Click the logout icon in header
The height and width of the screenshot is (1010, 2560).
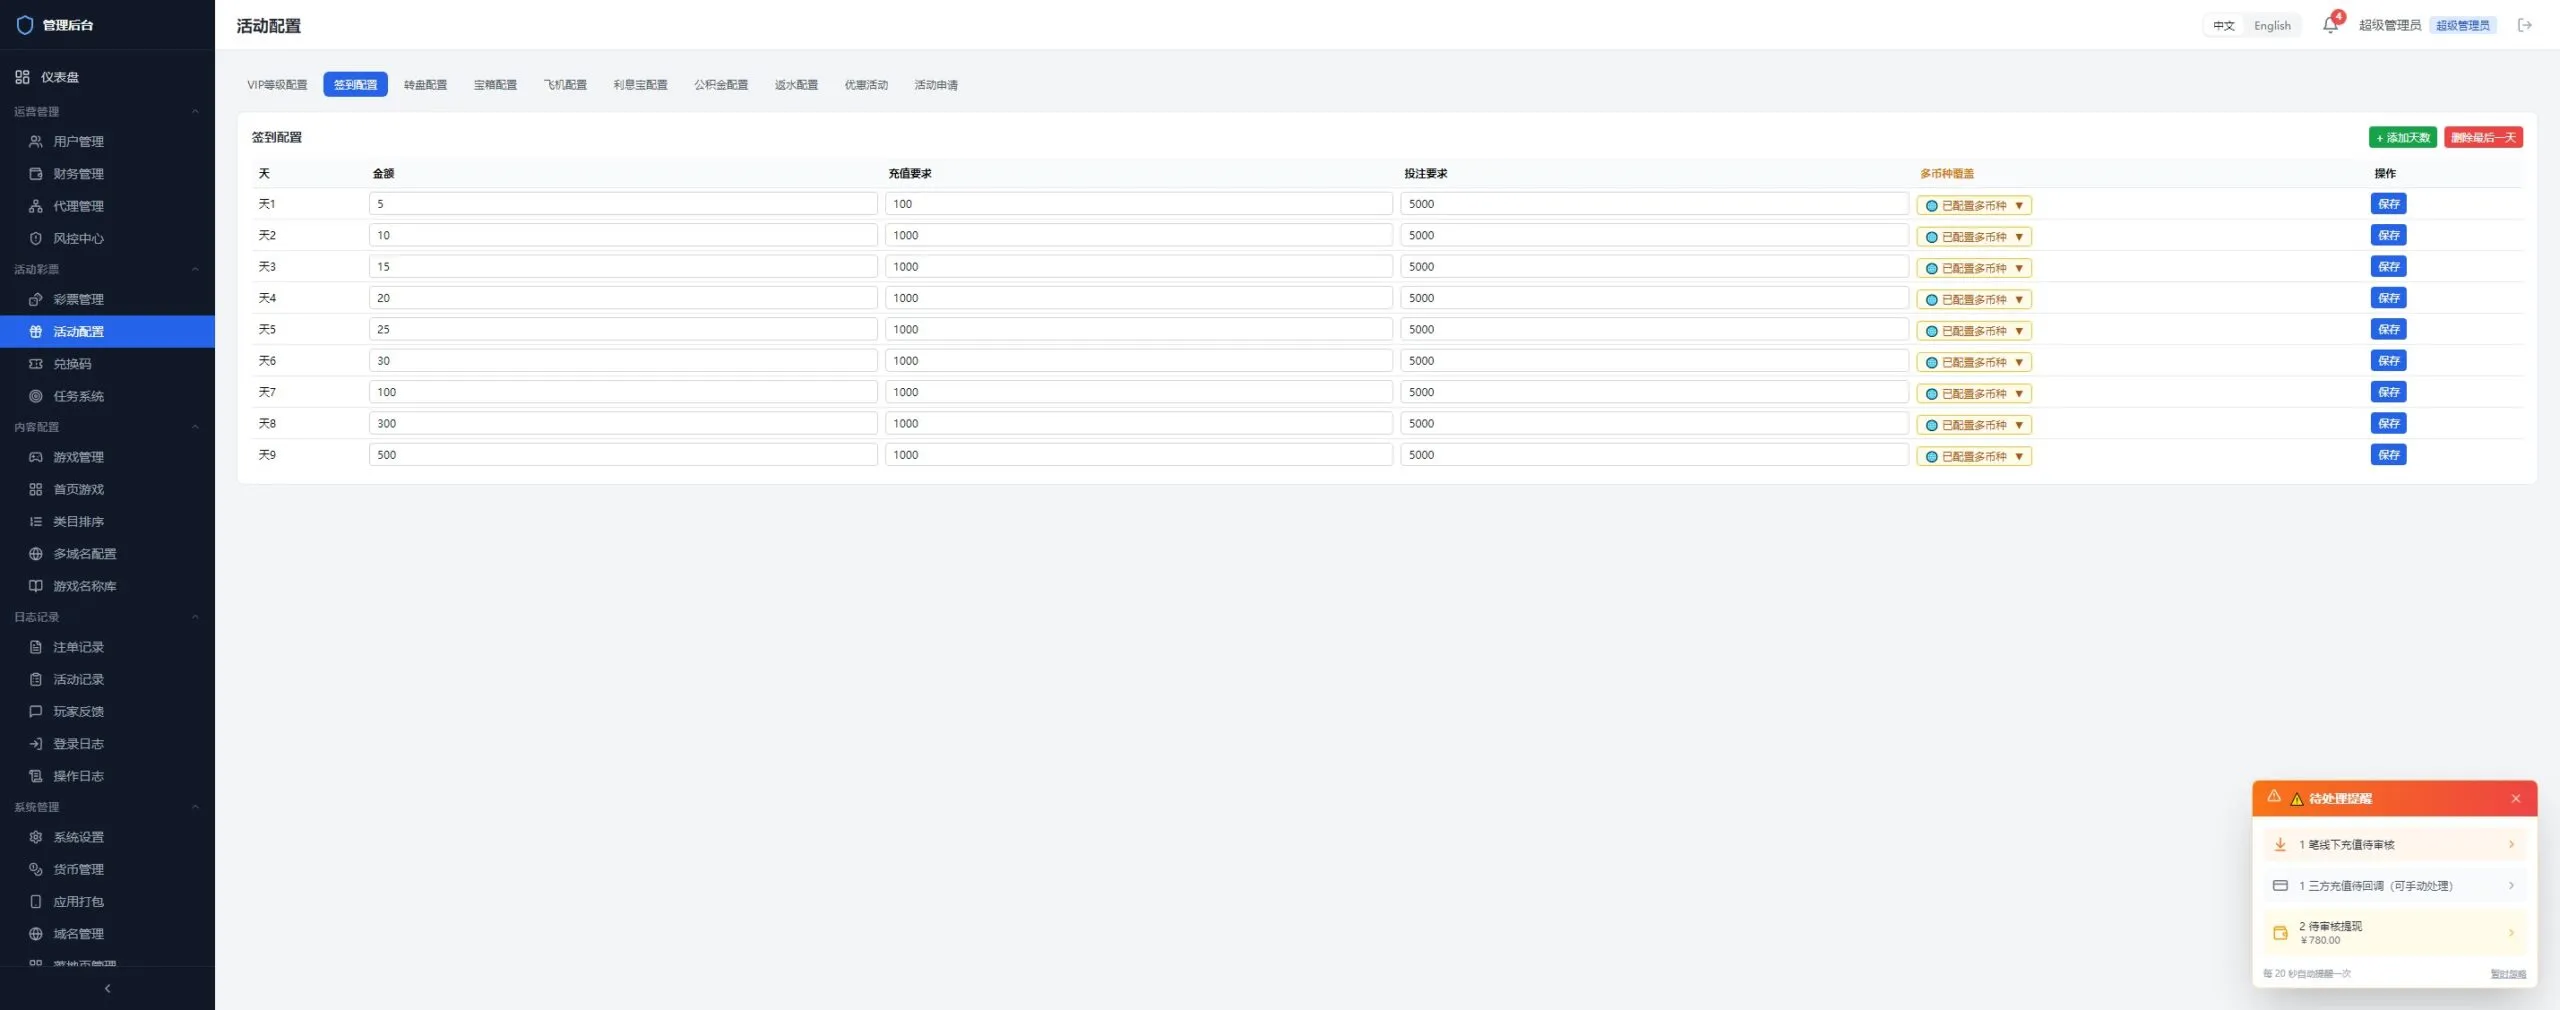click(x=2525, y=25)
